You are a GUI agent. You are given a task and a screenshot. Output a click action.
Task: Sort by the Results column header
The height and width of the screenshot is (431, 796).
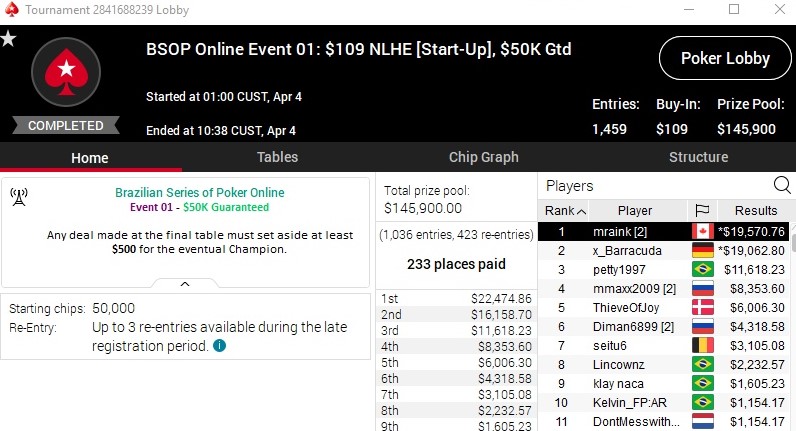coord(755,211)
